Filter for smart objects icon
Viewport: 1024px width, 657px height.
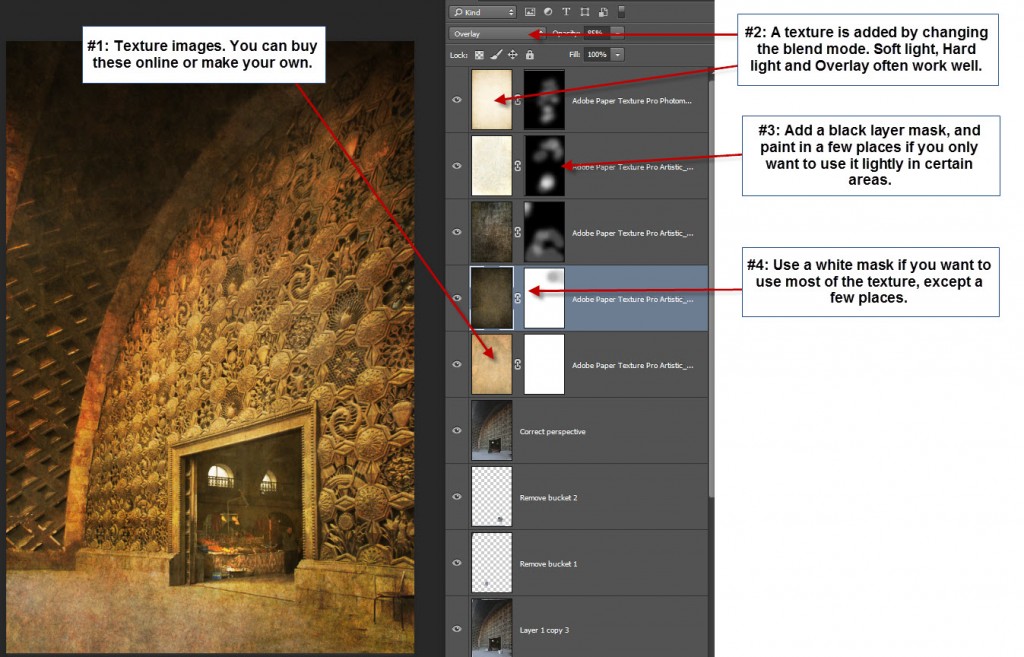[603, 12]
